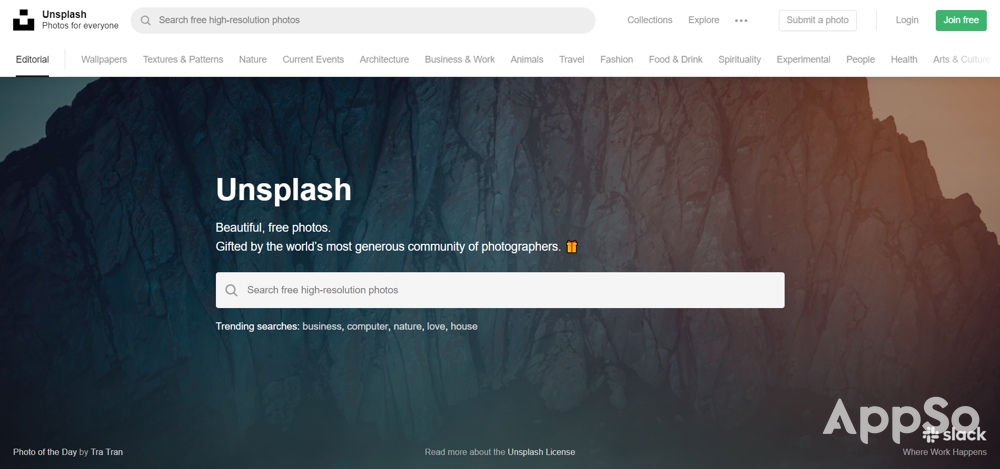Click the Join free button

(960, 20)
